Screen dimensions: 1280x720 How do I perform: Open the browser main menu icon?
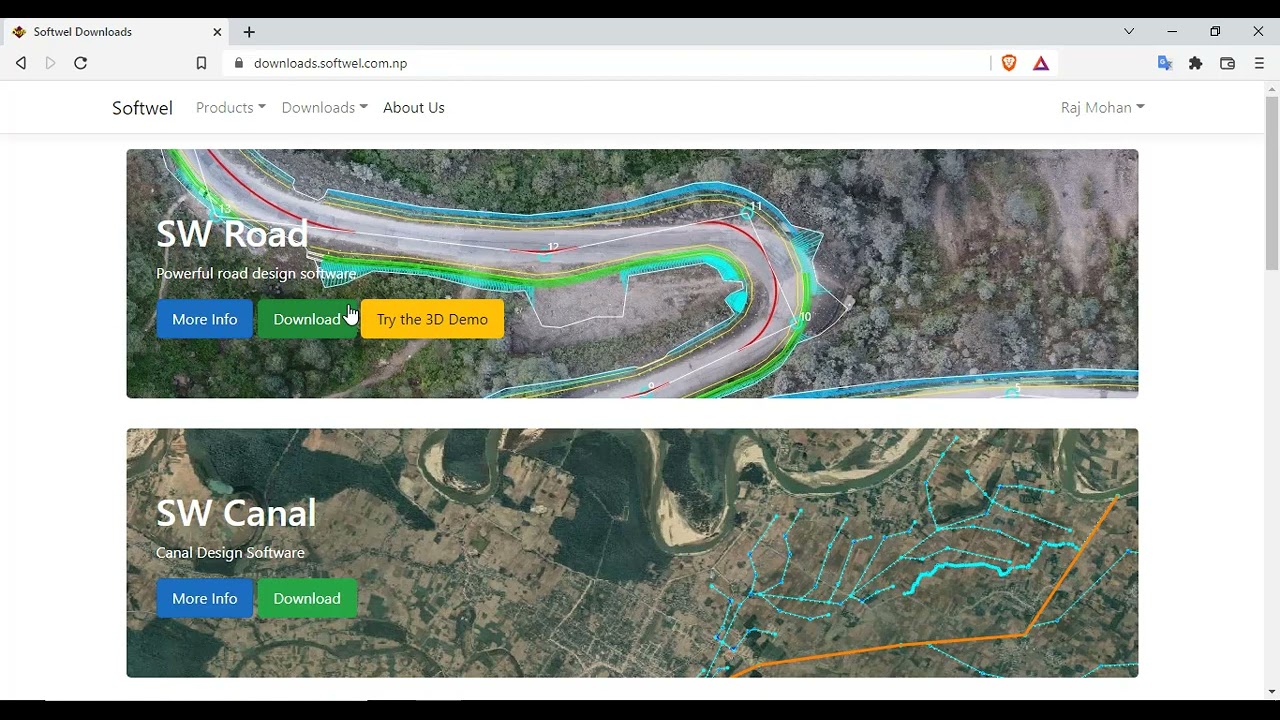[x=1260, y=63]
